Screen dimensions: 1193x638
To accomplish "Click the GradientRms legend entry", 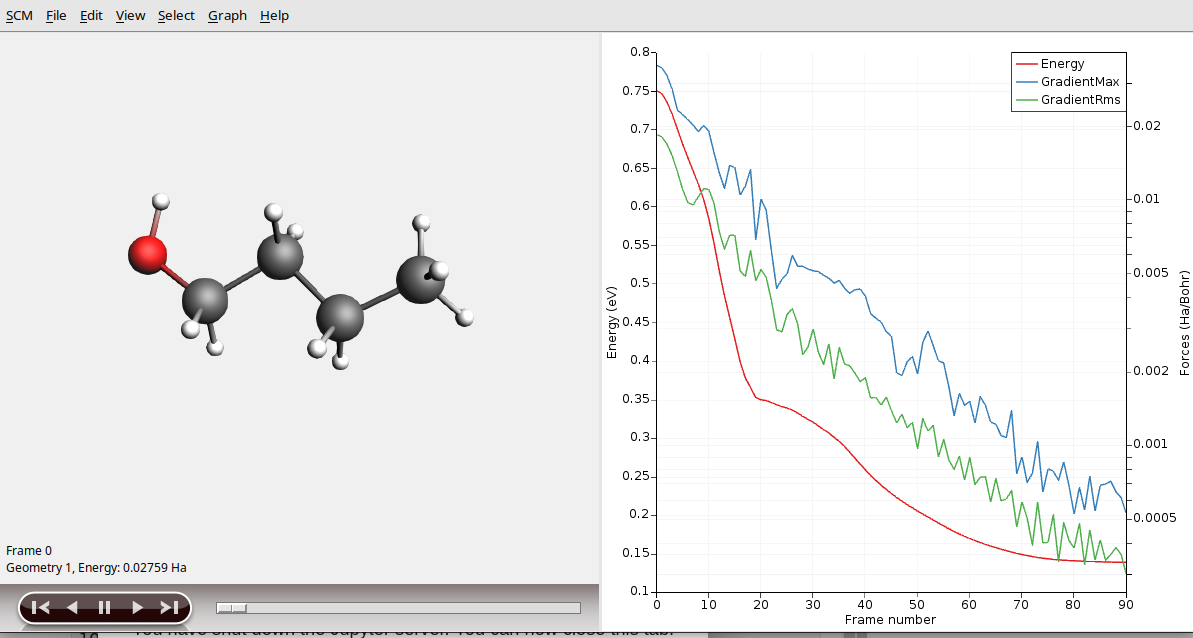I will click(x=1080, y=100).
